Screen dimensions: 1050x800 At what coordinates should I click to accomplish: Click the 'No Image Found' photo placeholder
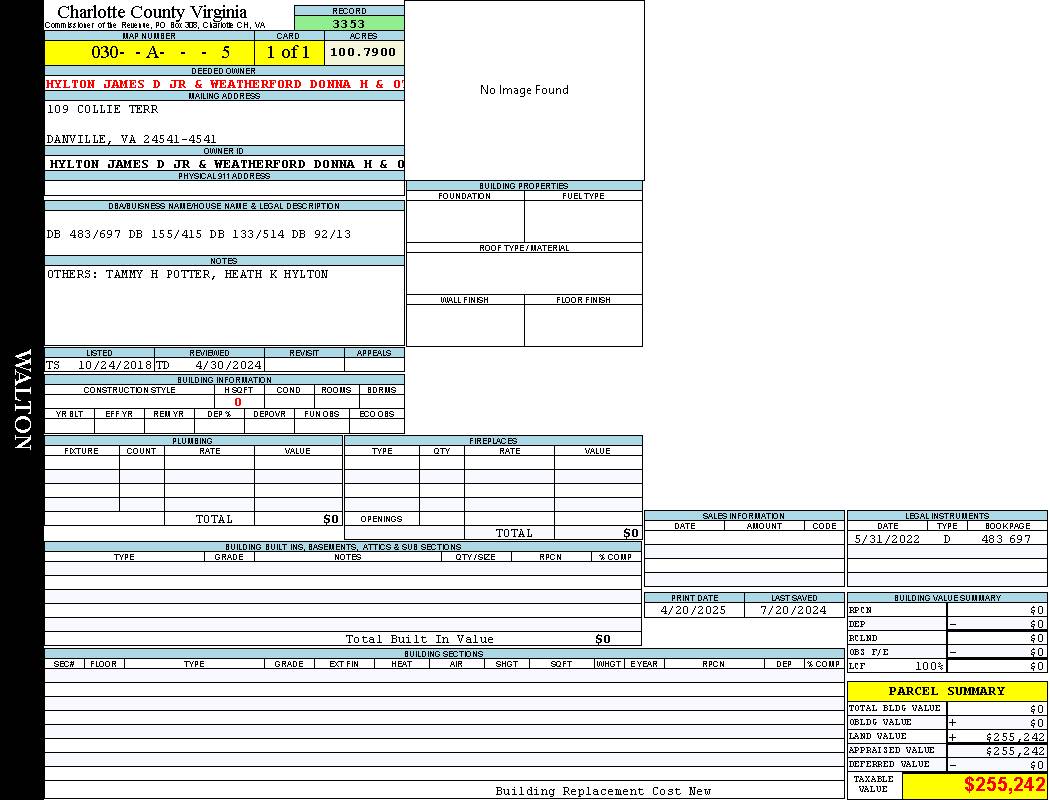point(524,90)
